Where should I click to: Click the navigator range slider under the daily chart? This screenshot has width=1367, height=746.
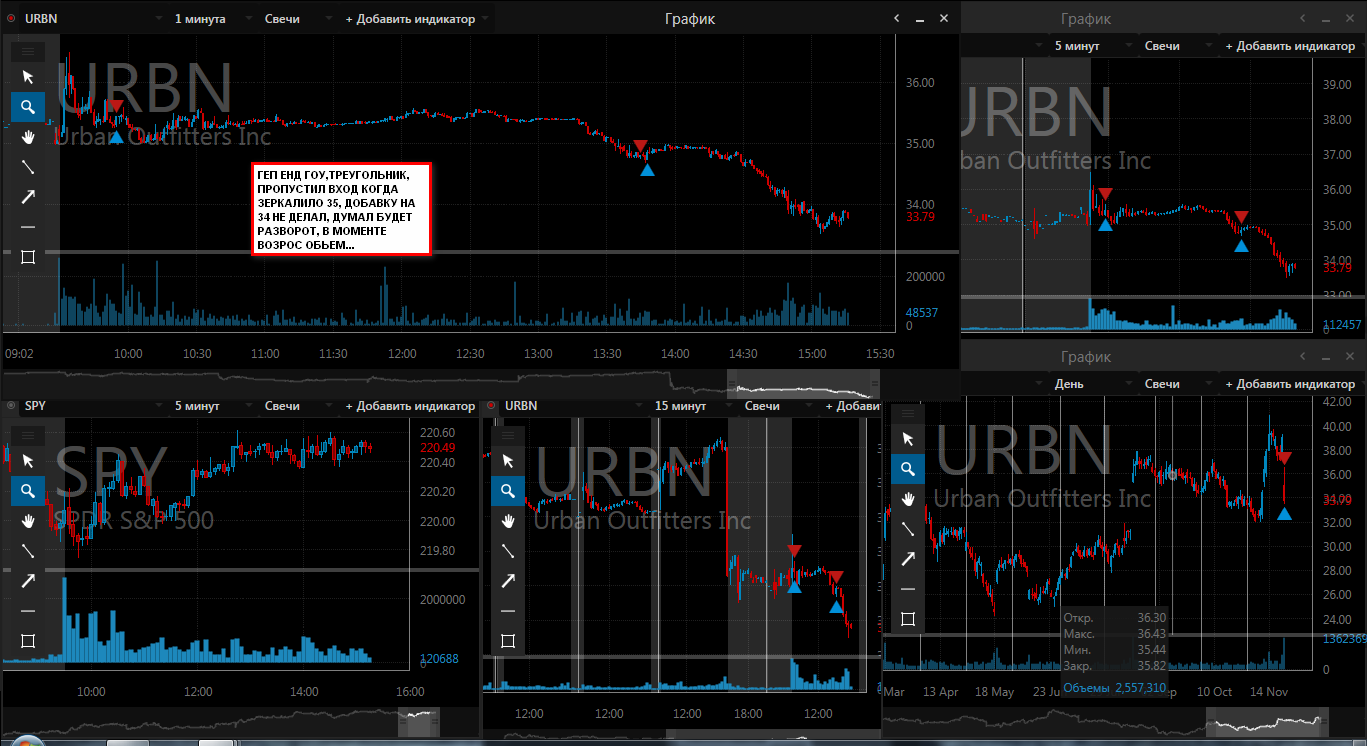[1269, 722]
